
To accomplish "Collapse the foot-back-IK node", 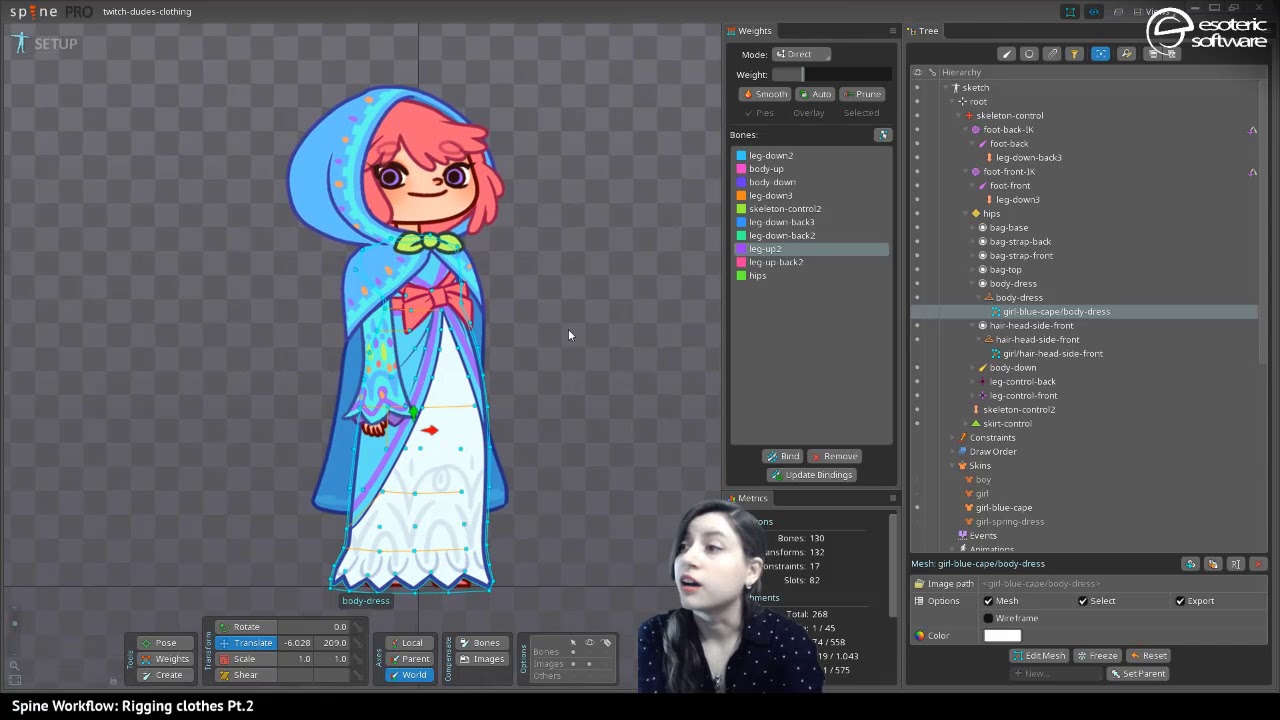I will 965,130.
